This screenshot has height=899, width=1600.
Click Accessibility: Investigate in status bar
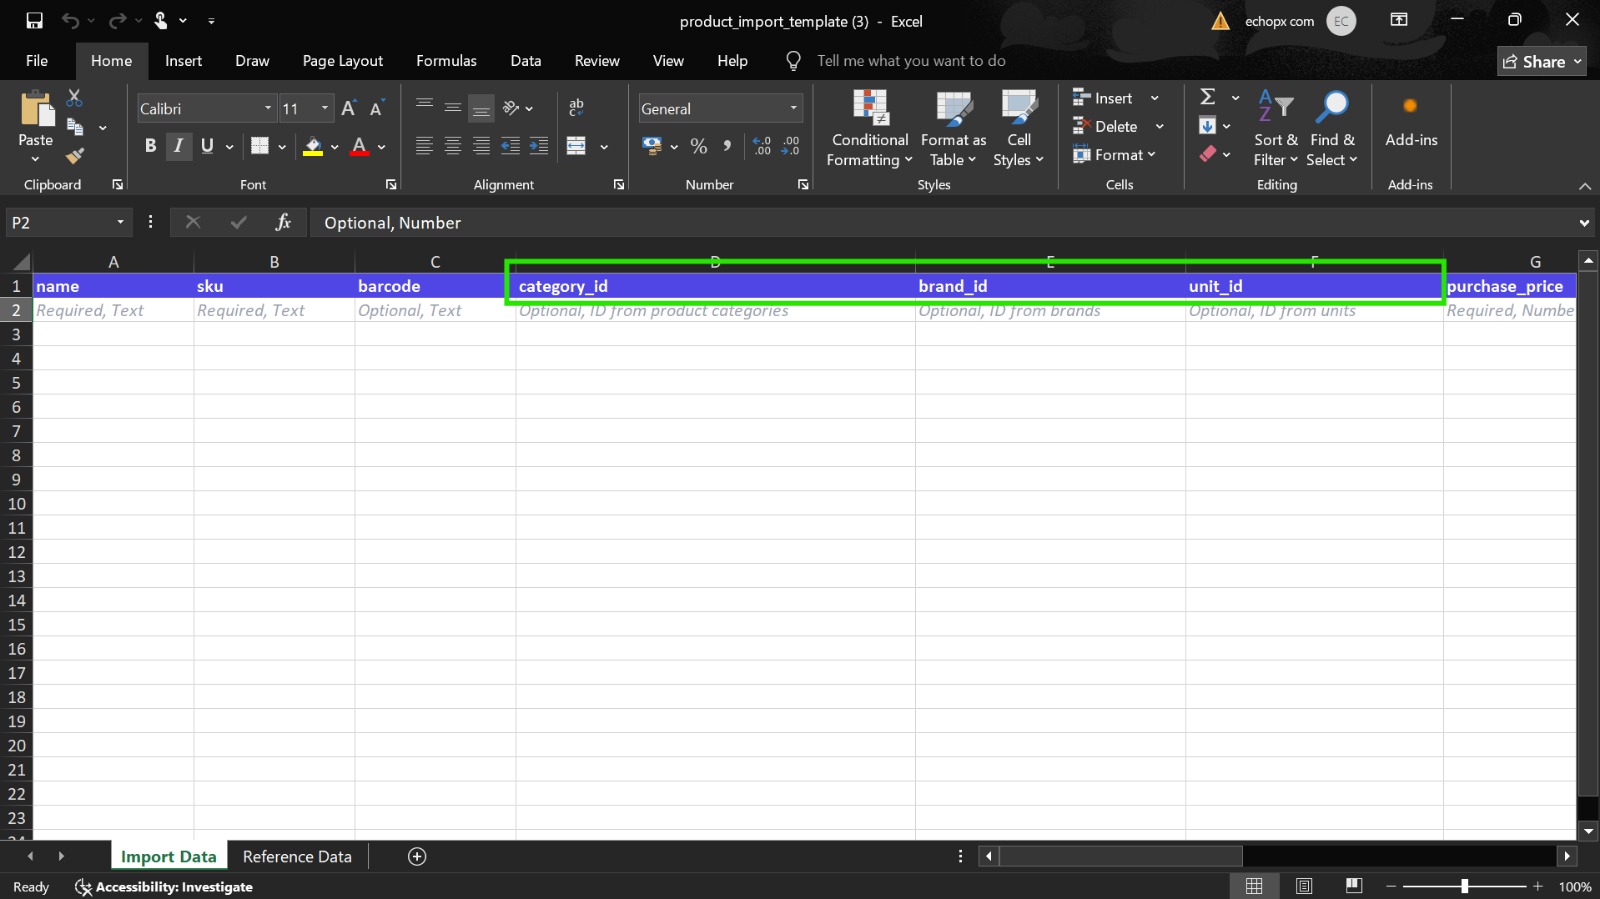(164, 887)
